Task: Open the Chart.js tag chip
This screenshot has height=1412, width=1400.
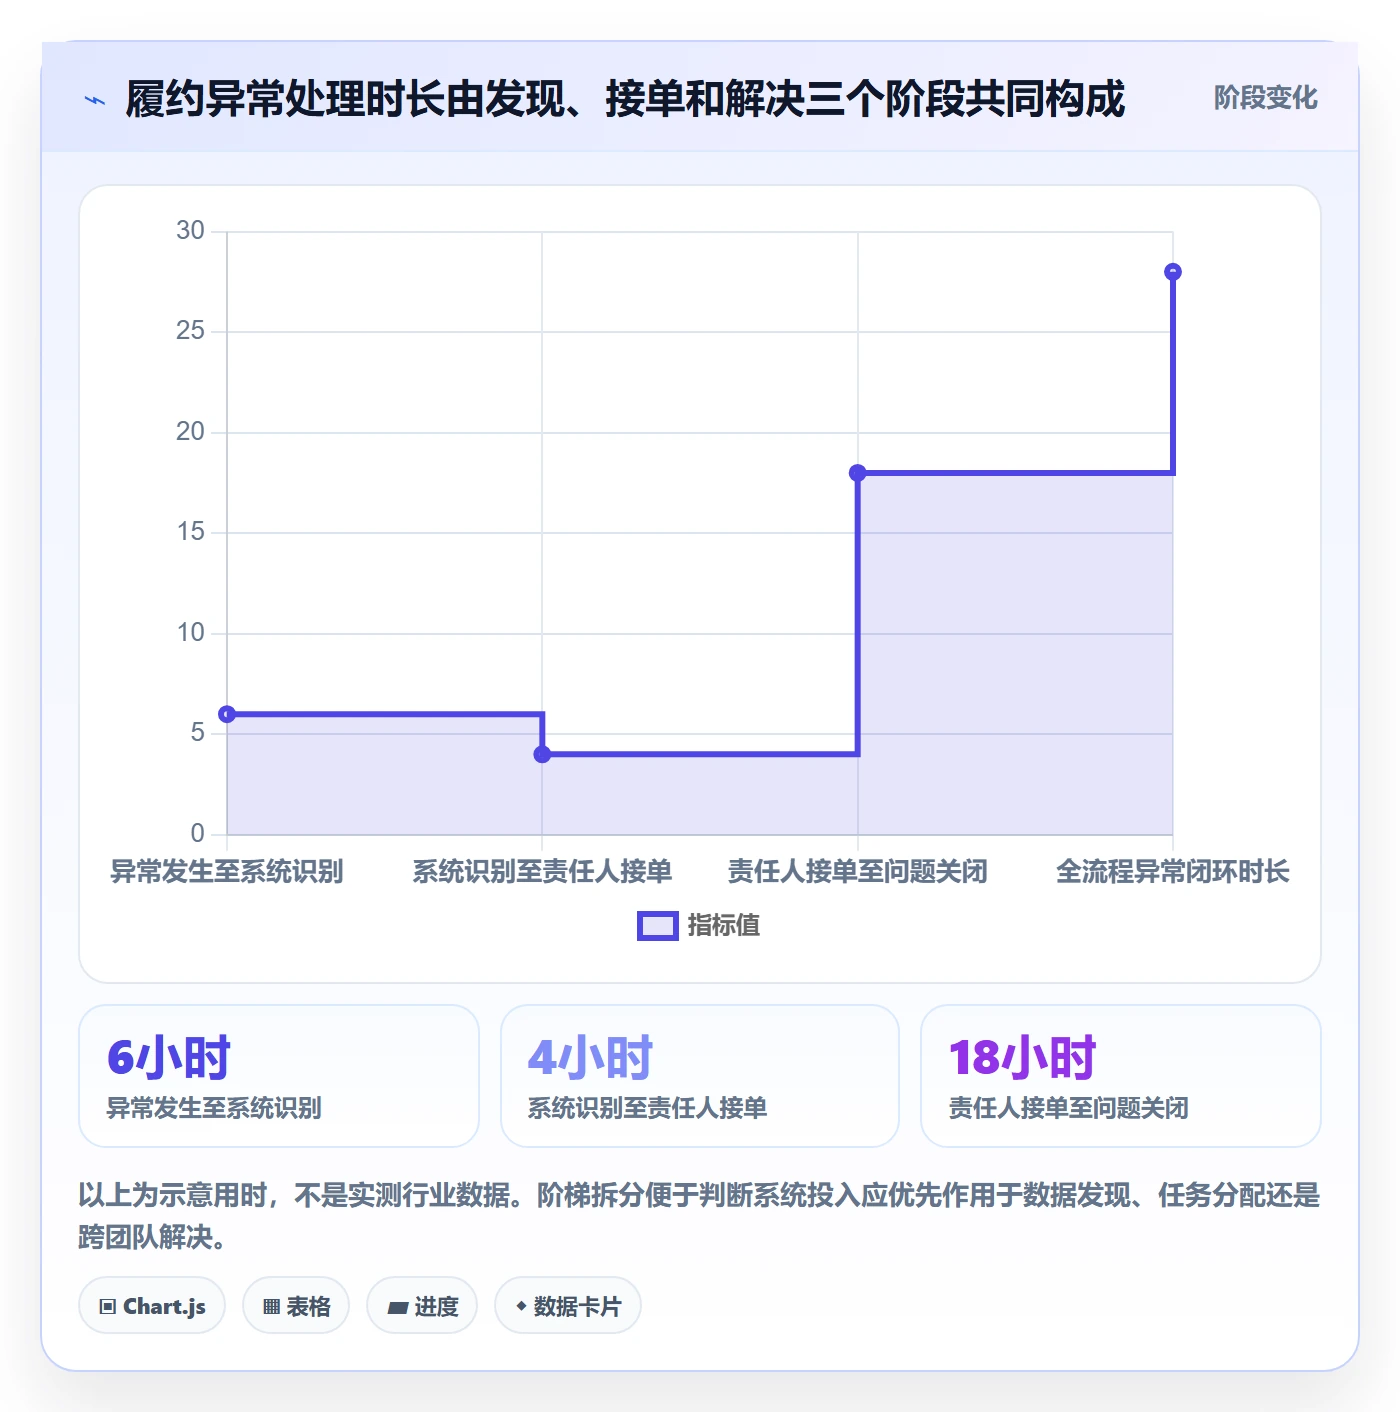Action: point(152,1306)
